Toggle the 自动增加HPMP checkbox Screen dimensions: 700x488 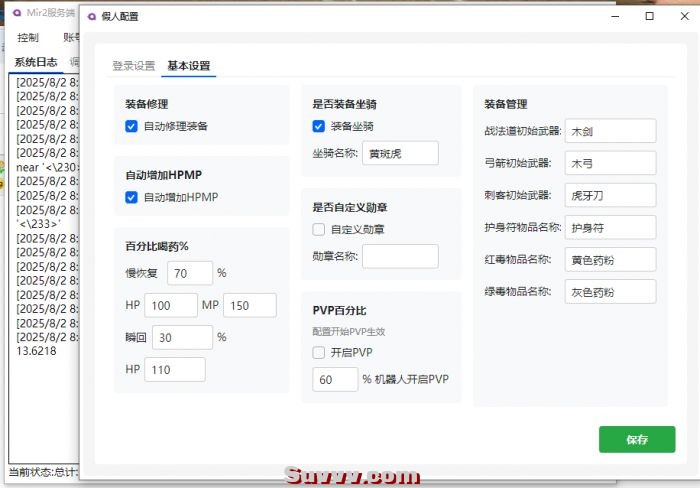pos(131,197)
